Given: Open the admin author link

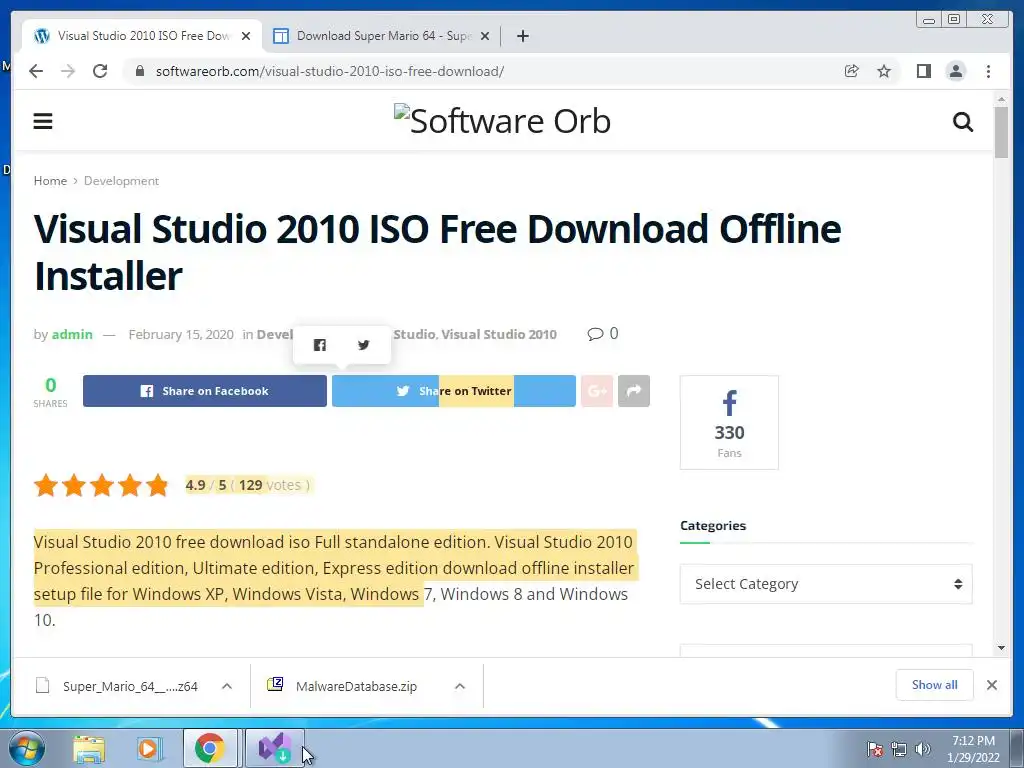Looking at the screenshot, I should click(x=72, y=334).
